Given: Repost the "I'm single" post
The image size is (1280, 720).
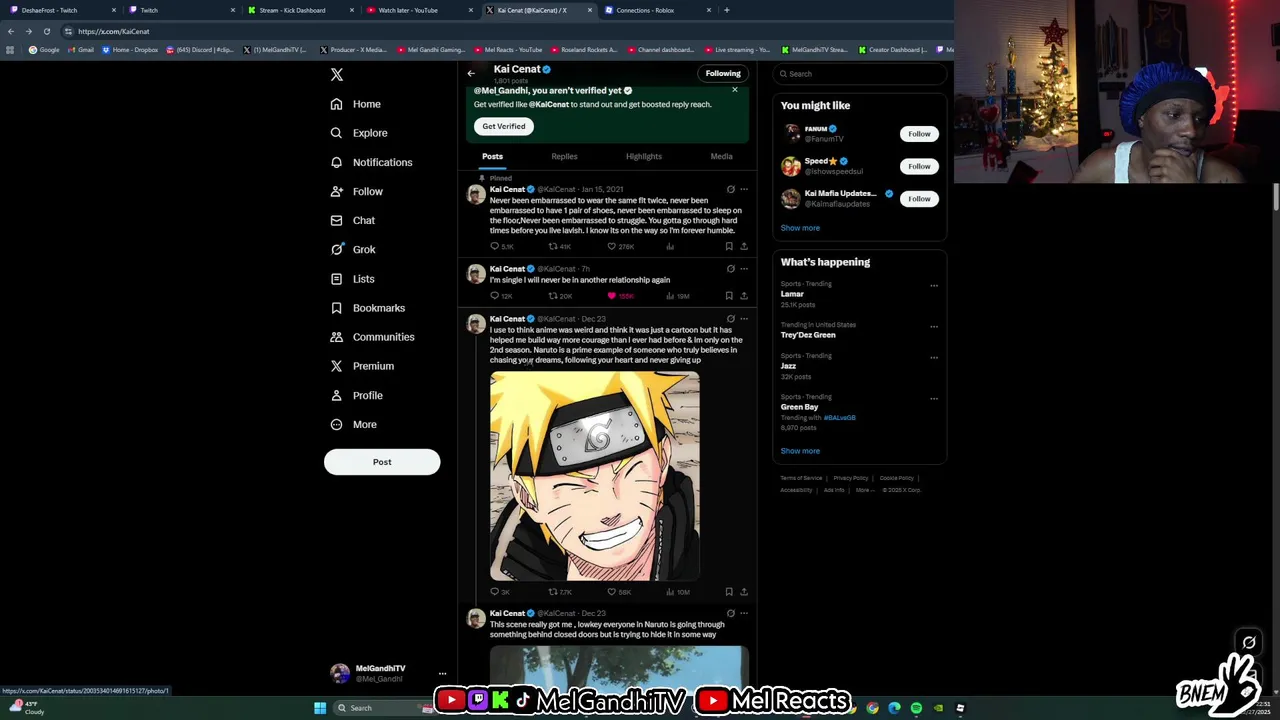Looking at the screenshot, I should [x=559, y=296].
